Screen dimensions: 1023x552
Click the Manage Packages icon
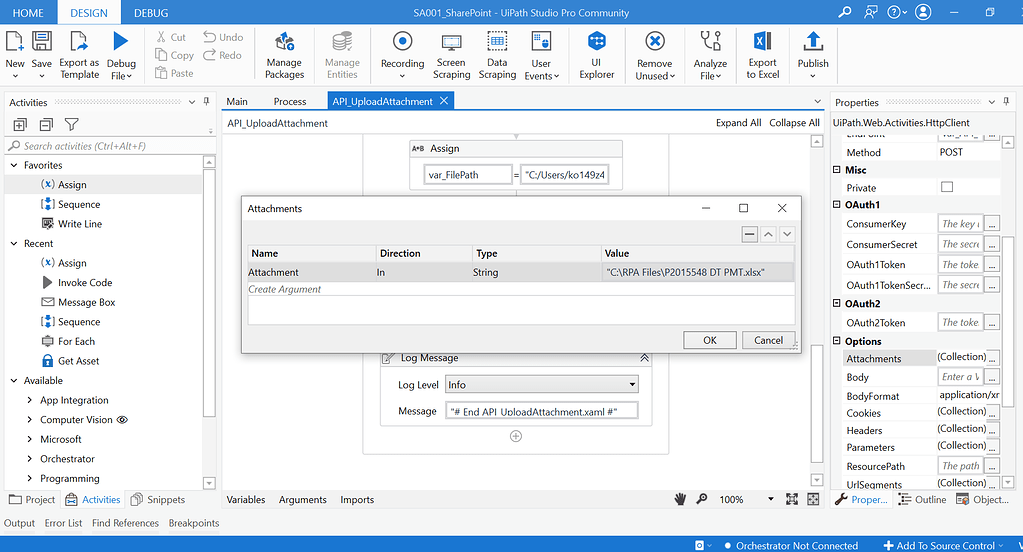tap(284, 42)
